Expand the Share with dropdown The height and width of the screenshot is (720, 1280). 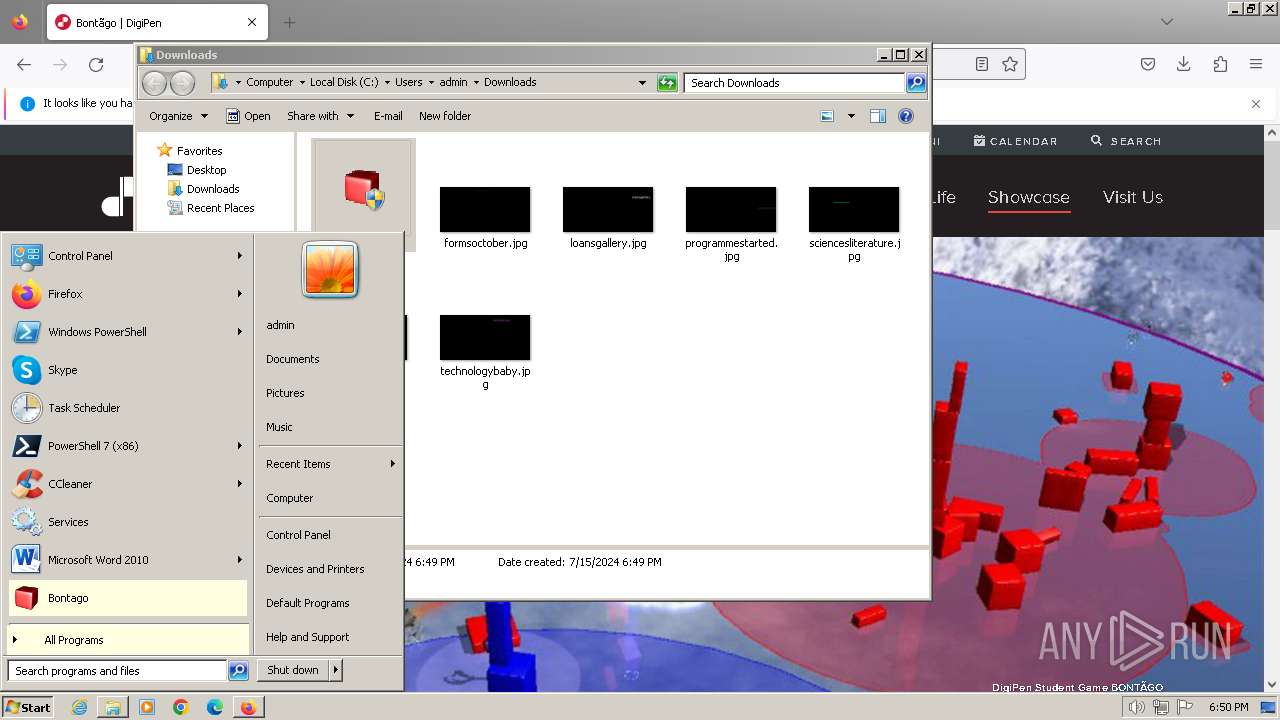point(320,116)
